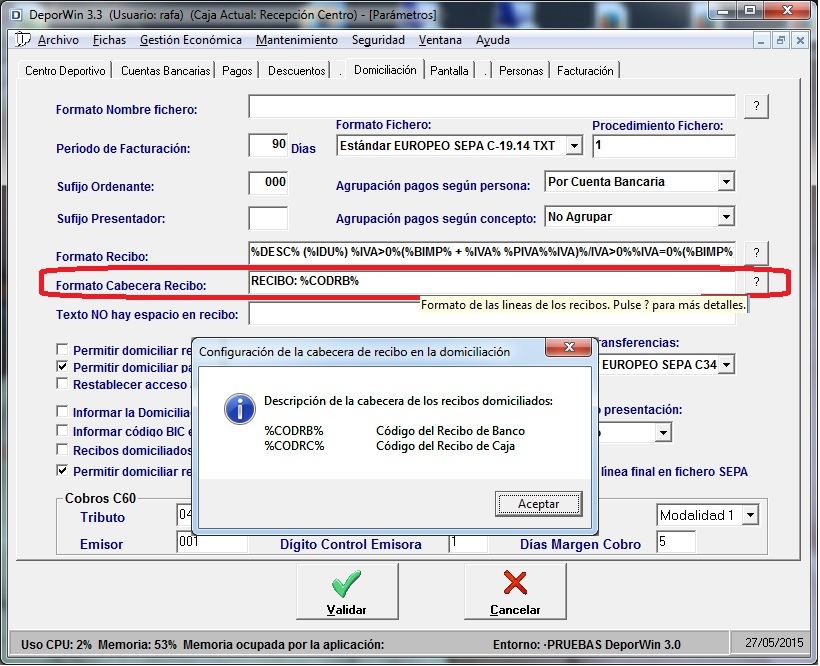Open the Gestión Económica menu
The height and width of the screenshot is (666, 820).
click(191, 40)
